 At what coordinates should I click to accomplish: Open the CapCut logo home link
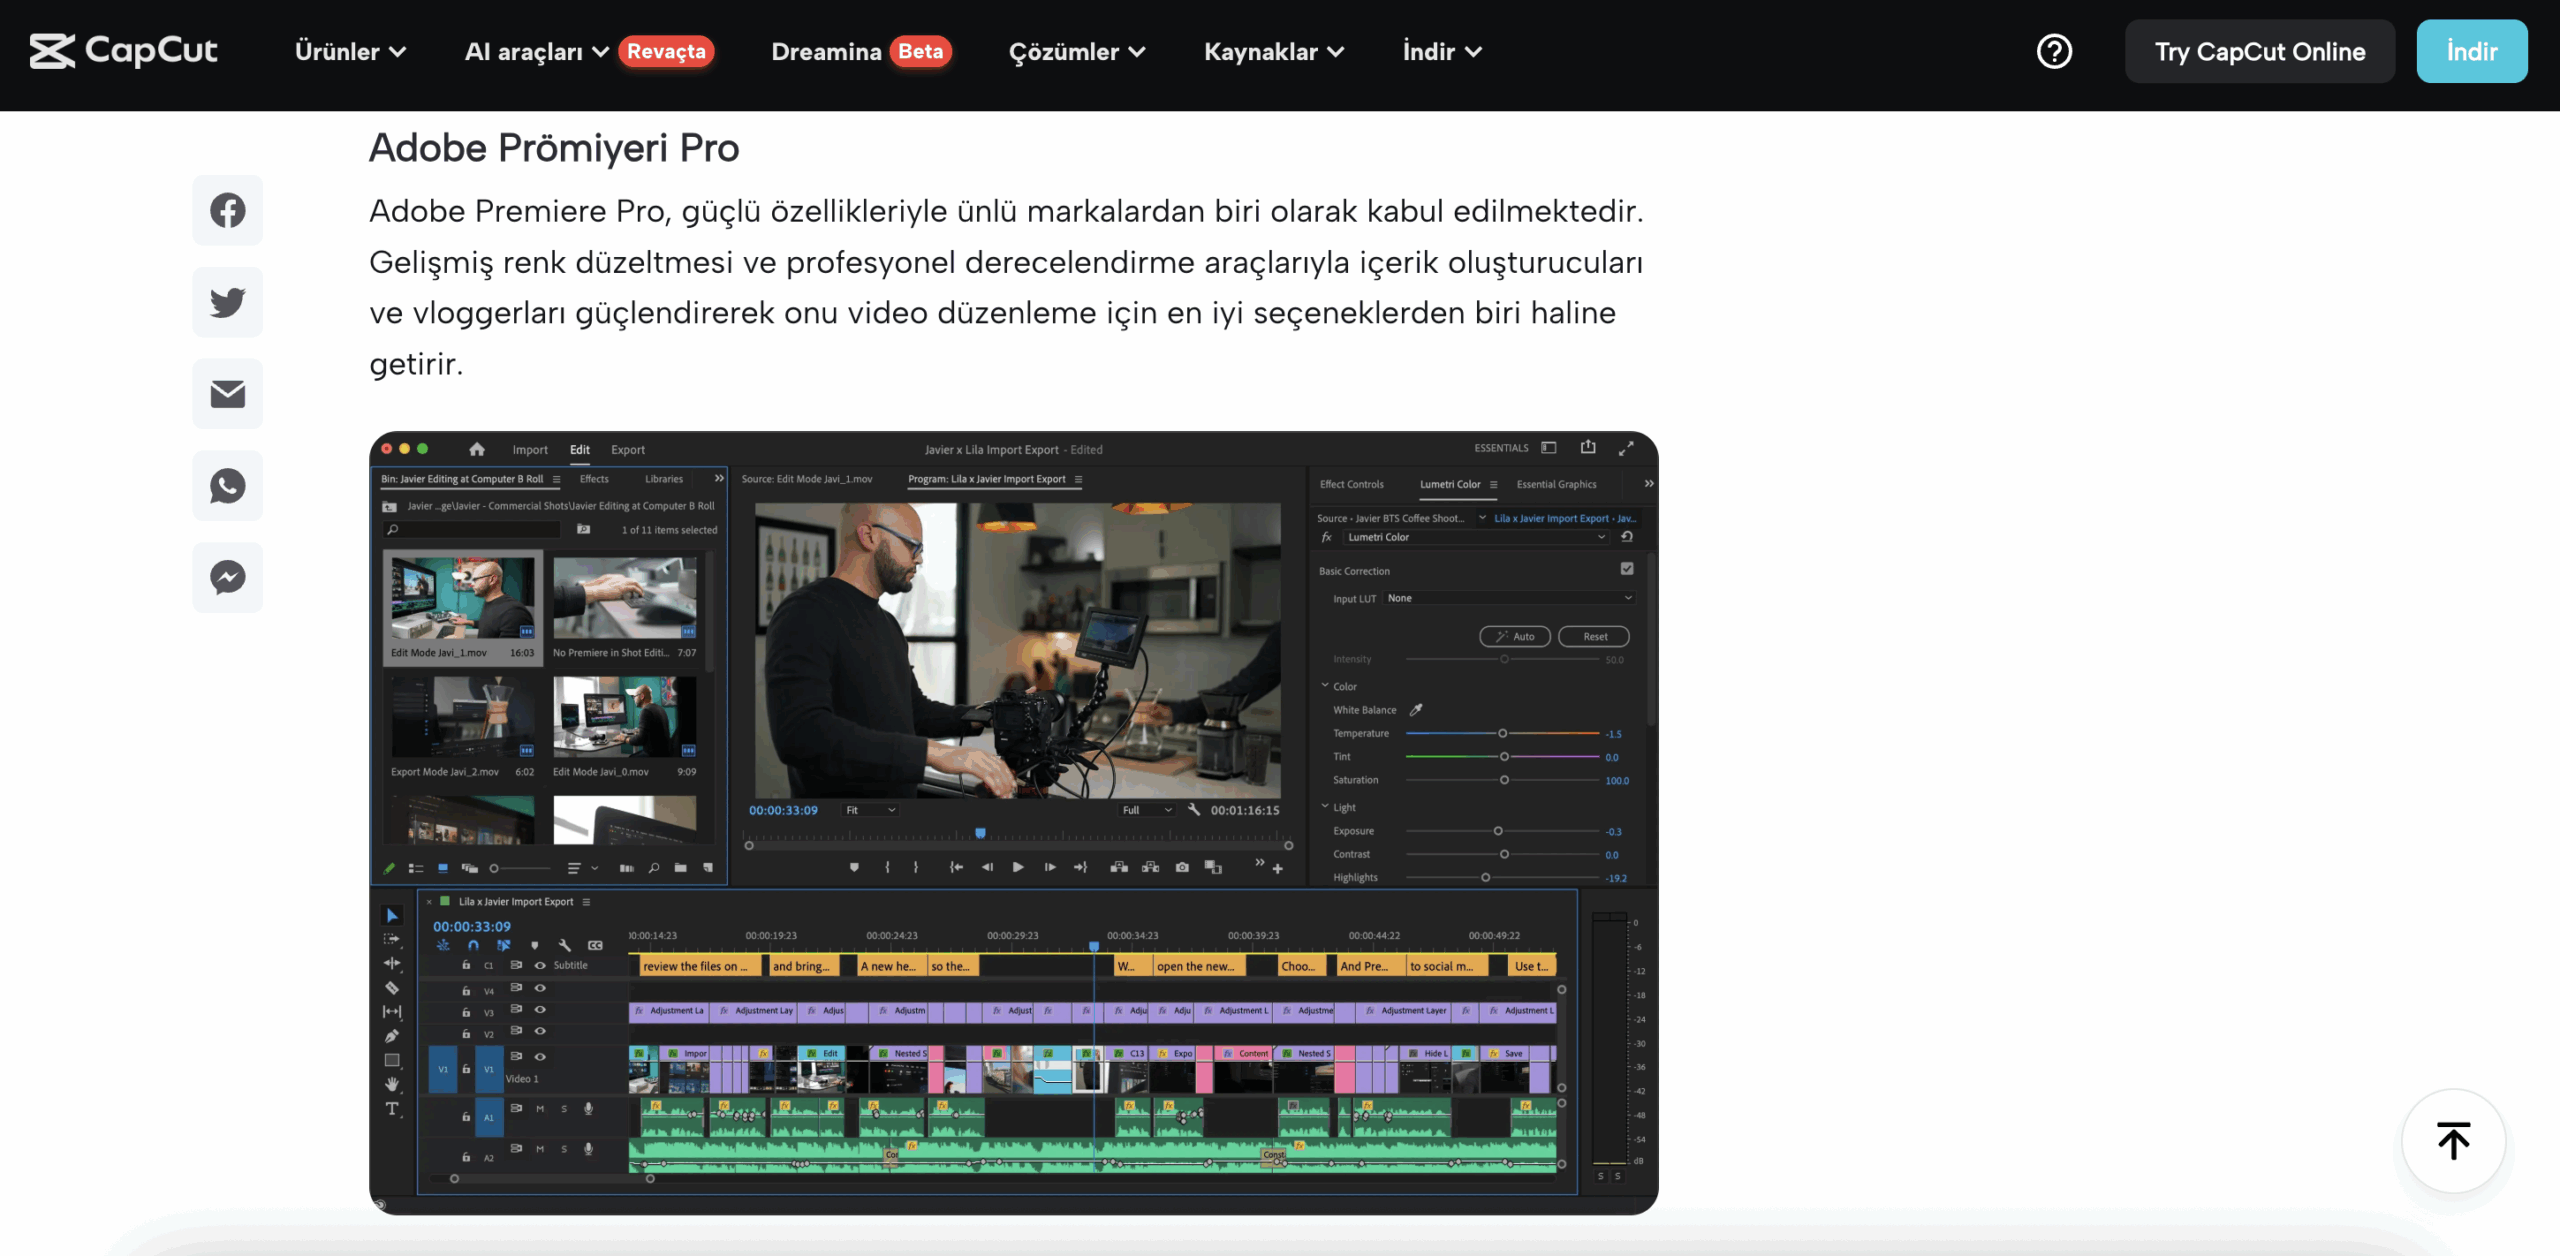[x=123, y=50]
